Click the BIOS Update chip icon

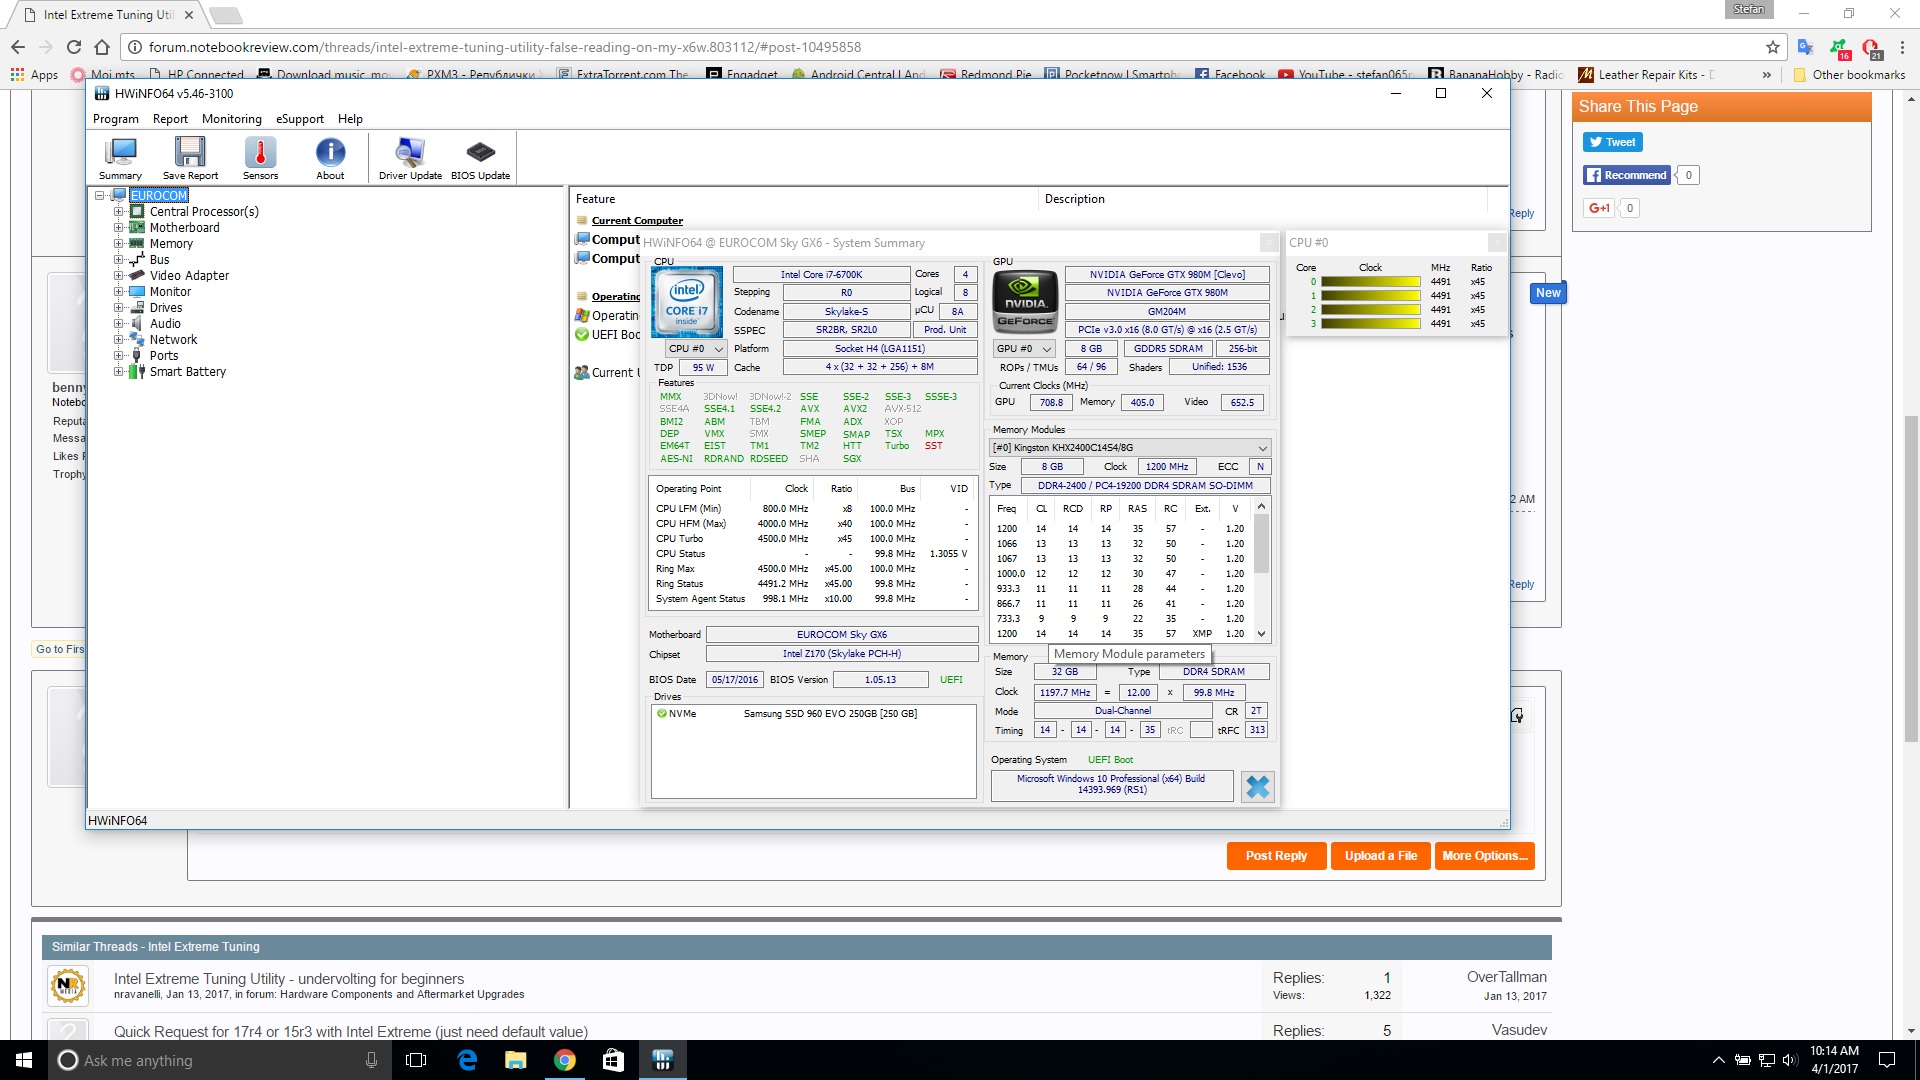coord(480,158)
